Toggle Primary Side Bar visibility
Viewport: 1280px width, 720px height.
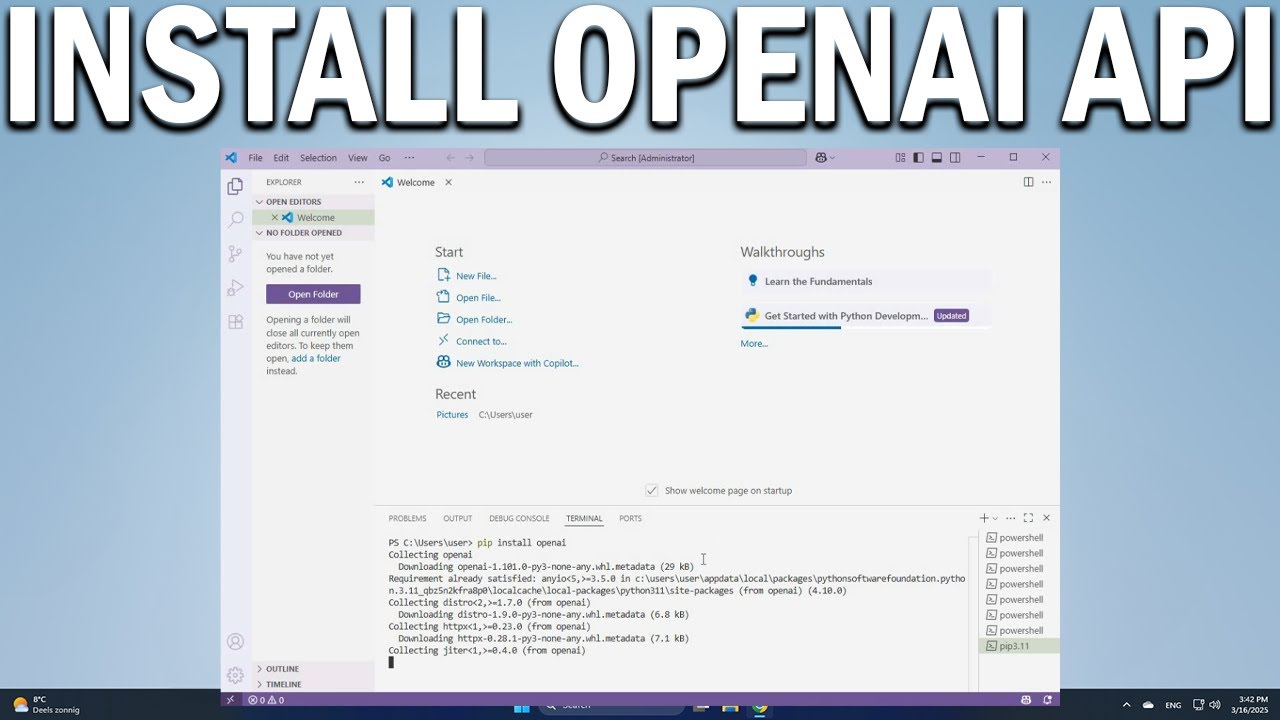pos(918,157)
